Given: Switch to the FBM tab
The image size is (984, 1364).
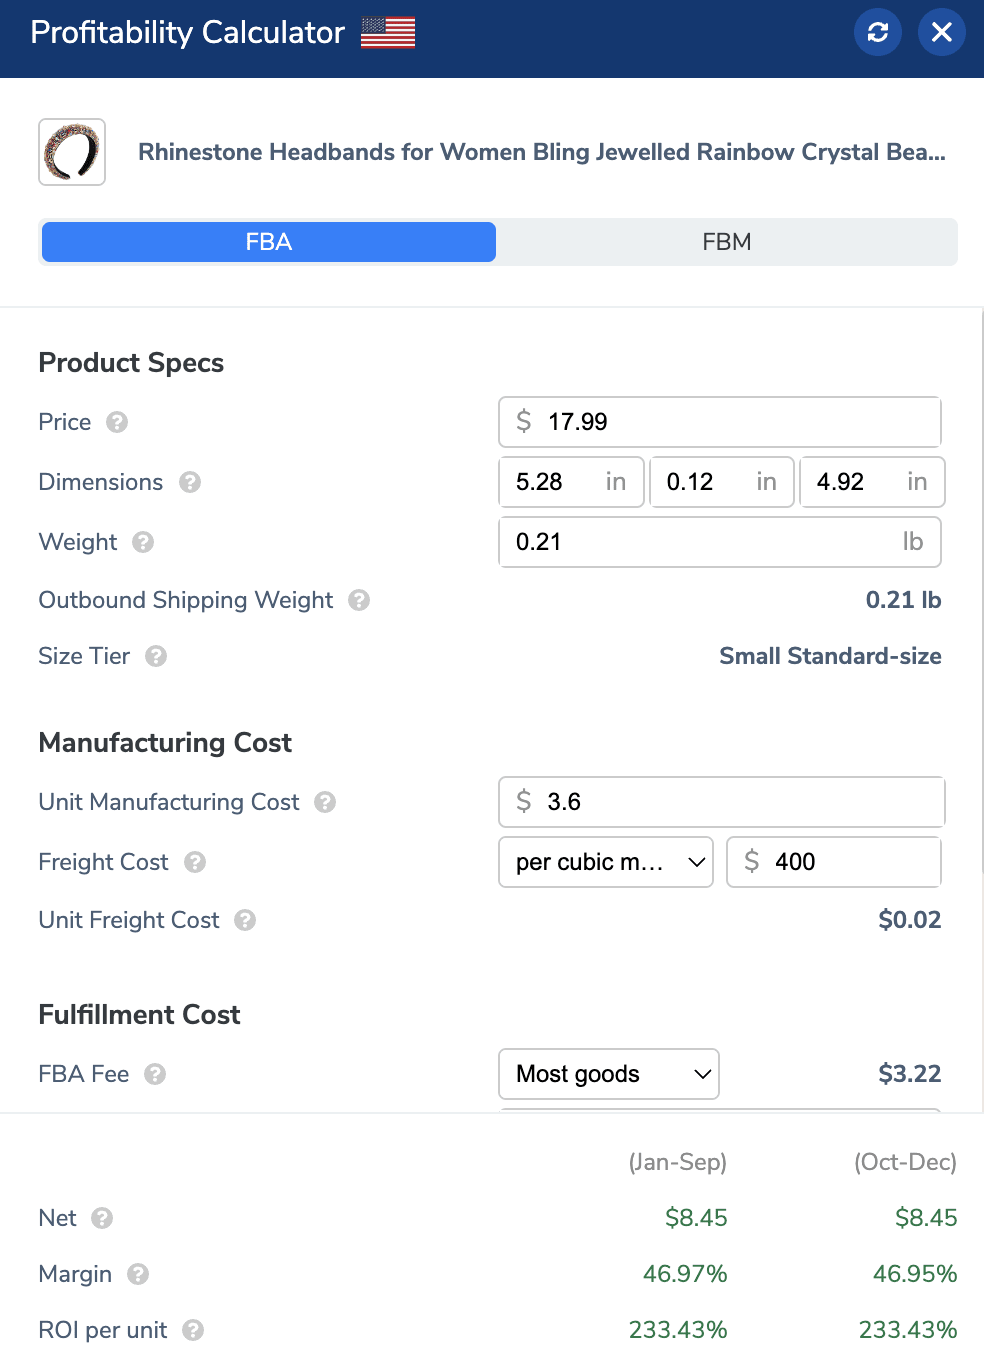Looking at the screenshot, I should (x=727, y=242).
